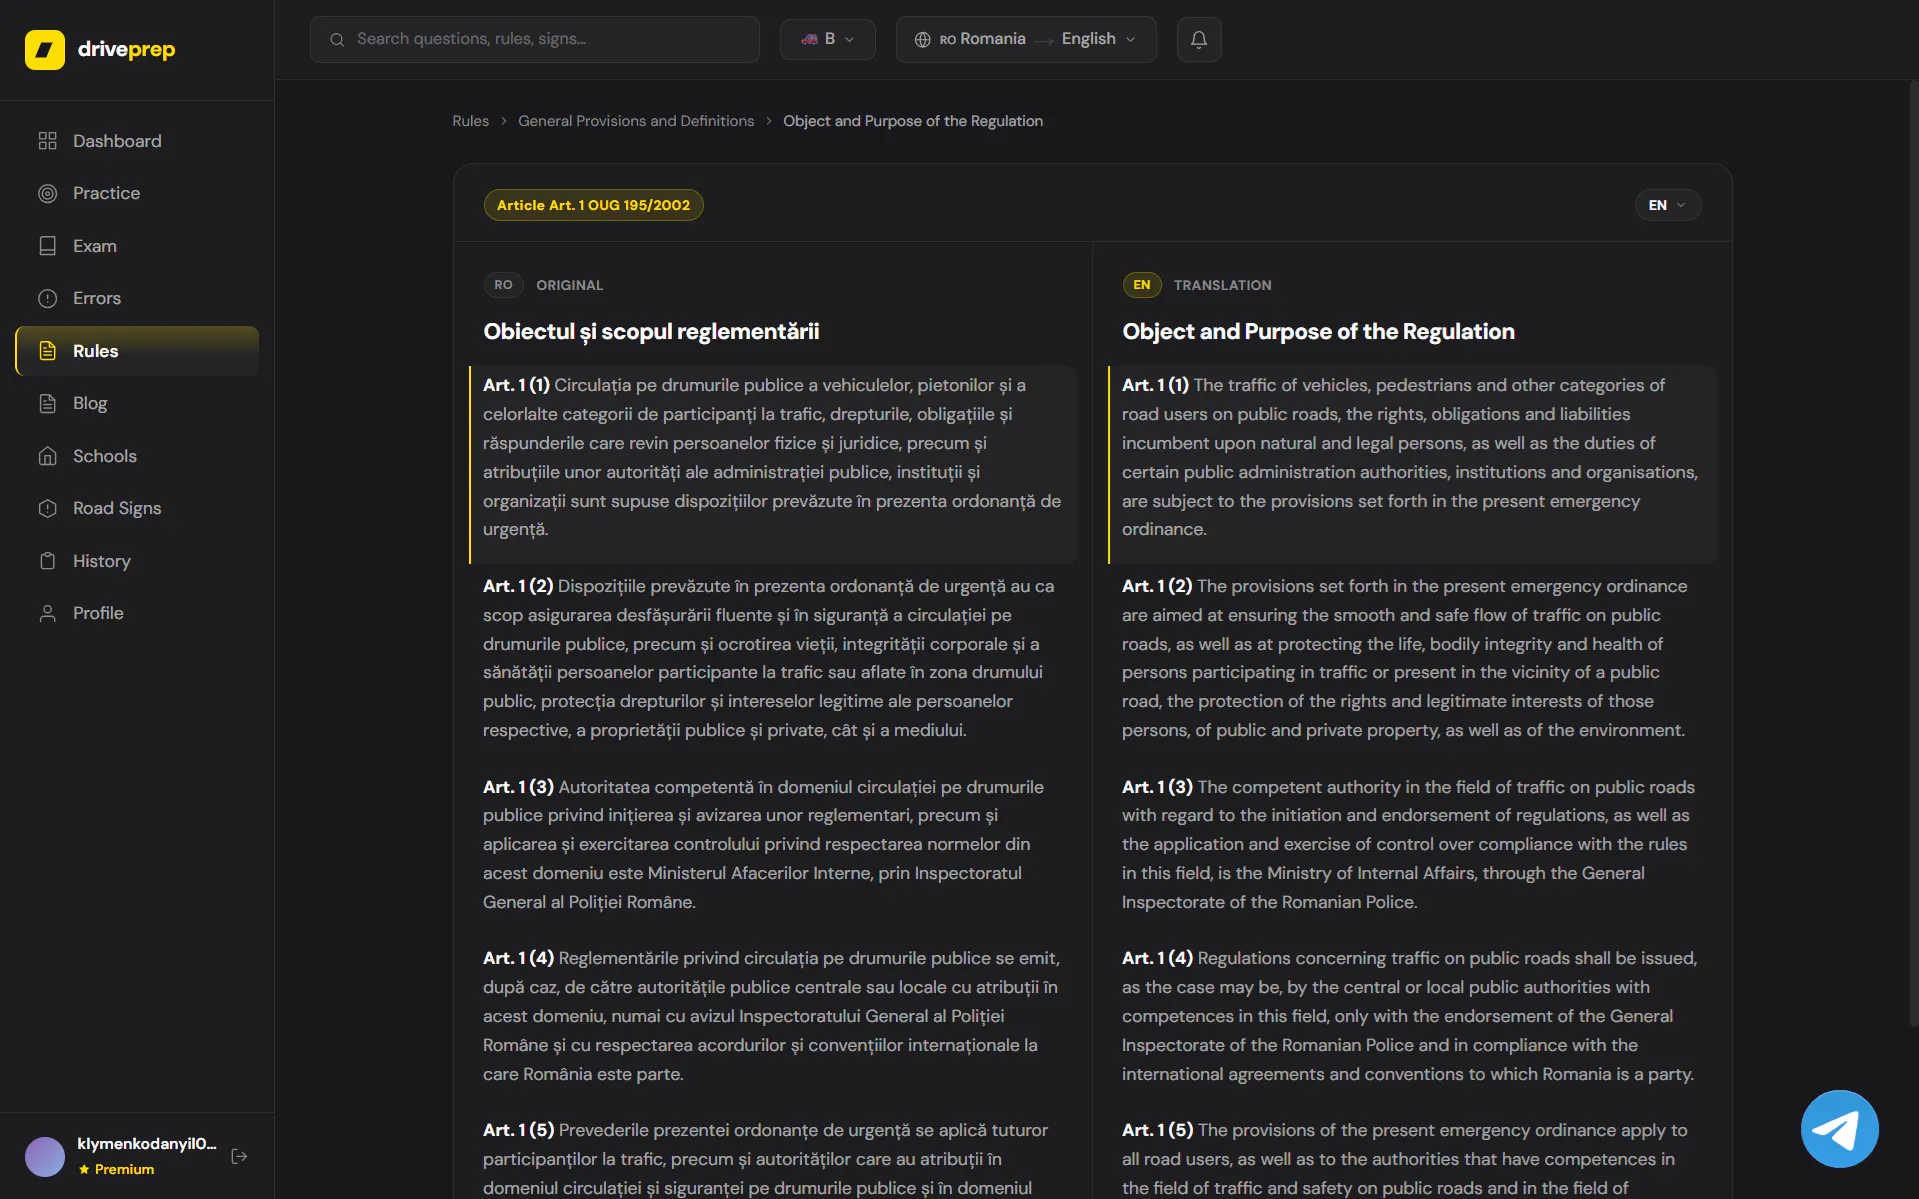Click the Romanian heading Obiectul și scopul reglementării

point(651,332)
